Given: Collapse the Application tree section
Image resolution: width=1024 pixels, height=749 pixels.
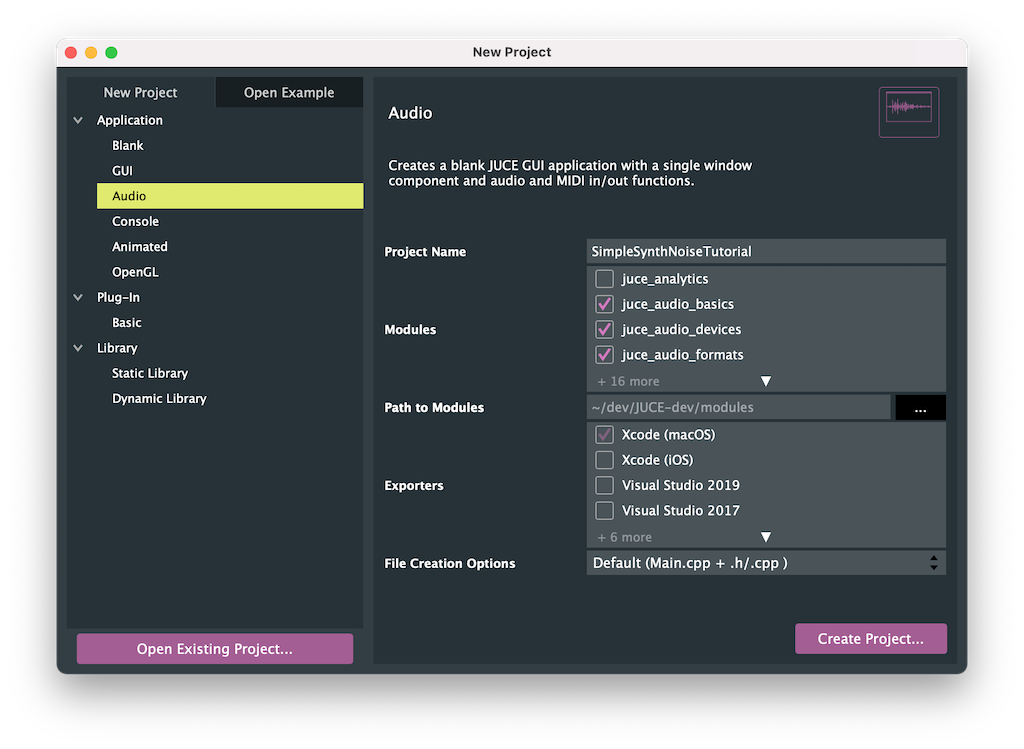Looking at the screenshot, I should coord(78,120).
